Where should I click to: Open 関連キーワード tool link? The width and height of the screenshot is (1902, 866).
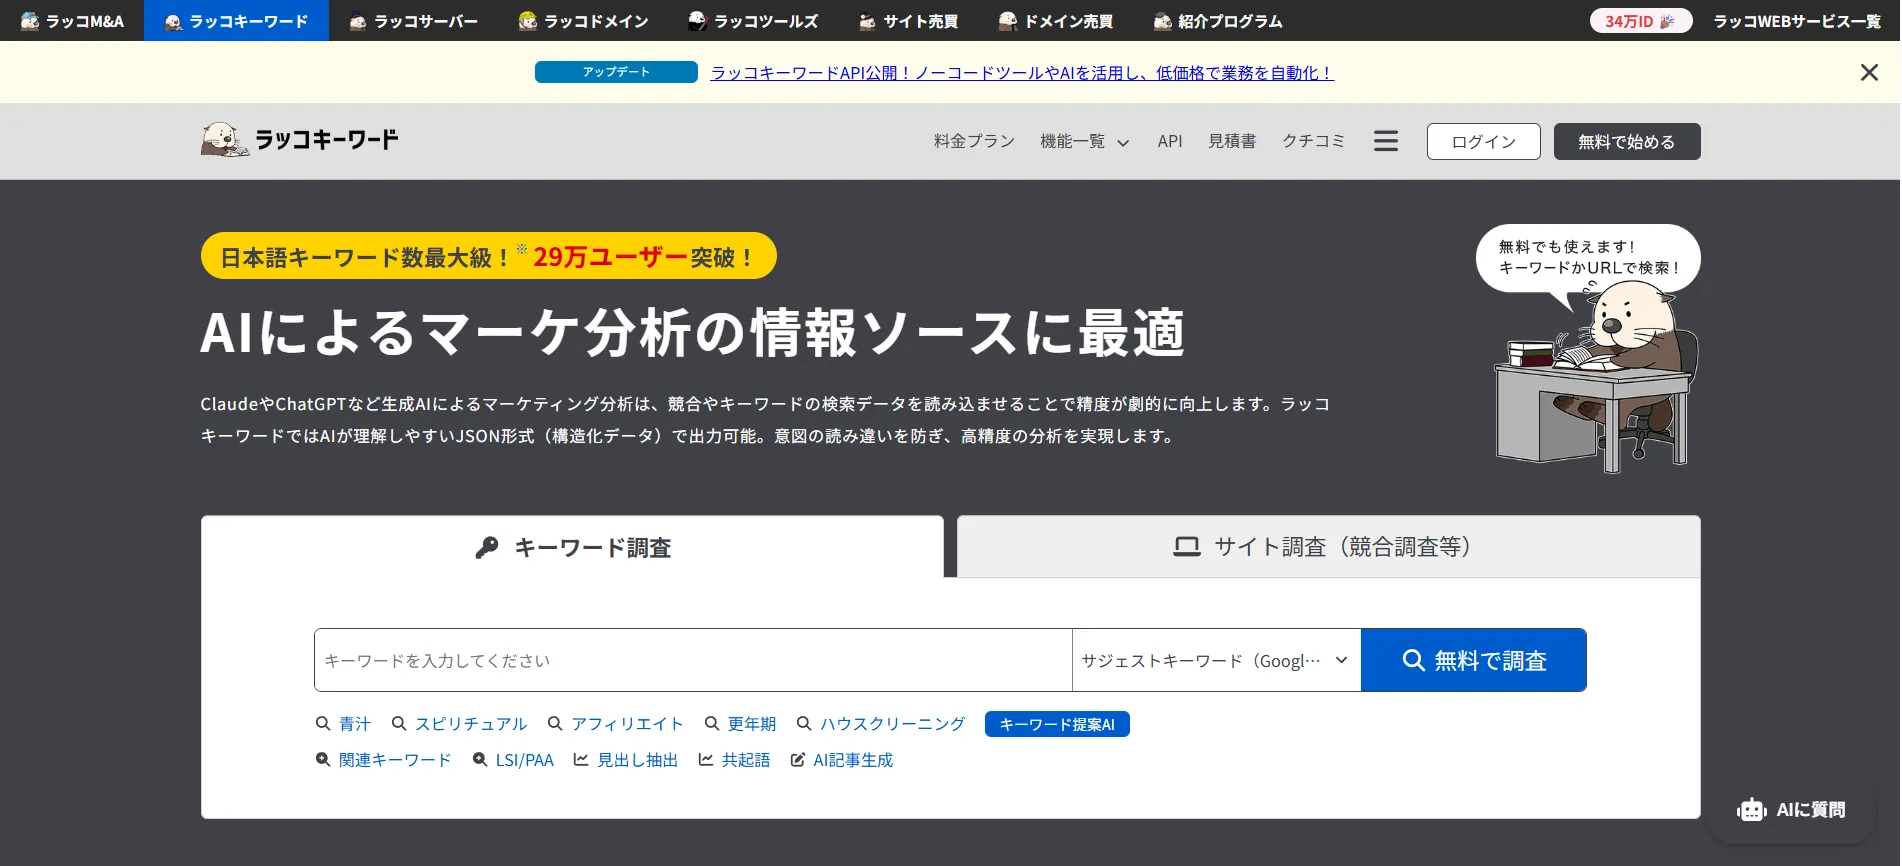click(383, 760)
